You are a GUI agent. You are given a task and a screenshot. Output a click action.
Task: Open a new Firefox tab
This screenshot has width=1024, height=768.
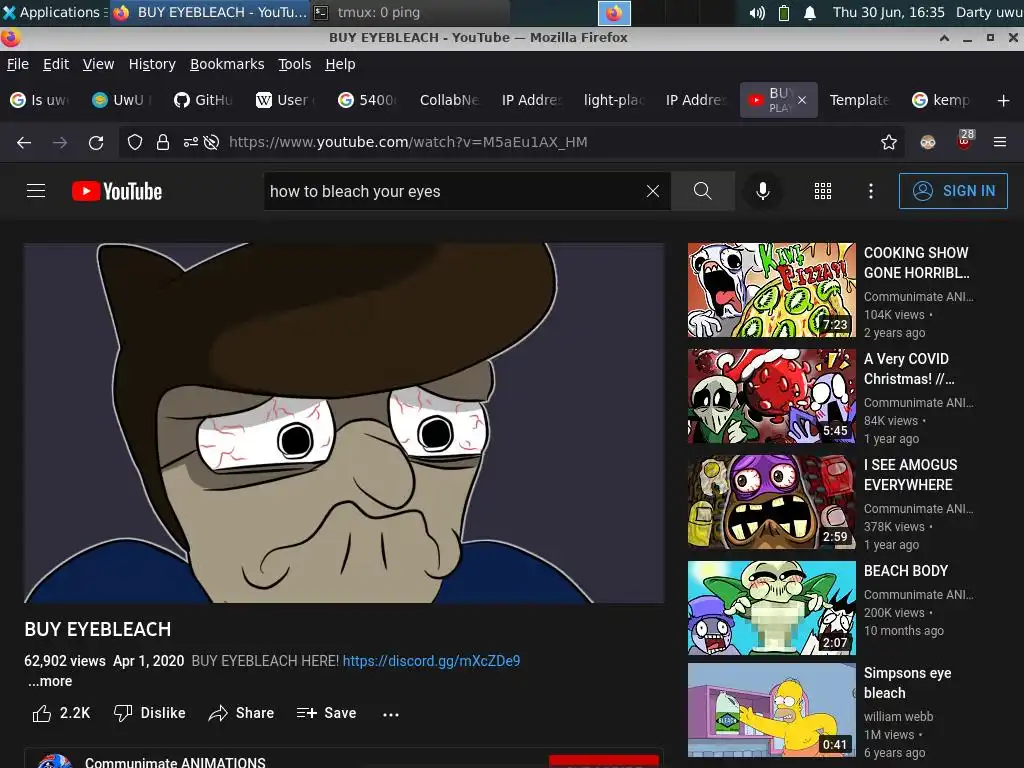1004,101
